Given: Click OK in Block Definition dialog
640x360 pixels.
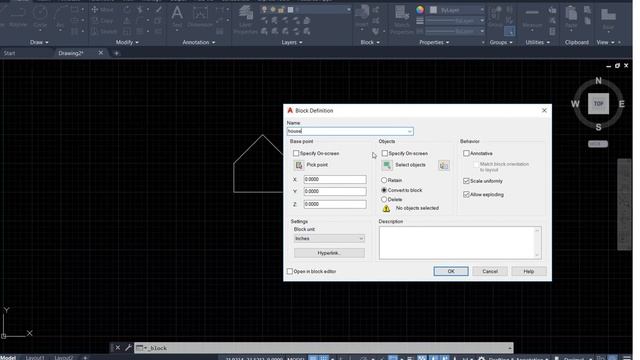Looking at the screenshot, I should (451, 271).
